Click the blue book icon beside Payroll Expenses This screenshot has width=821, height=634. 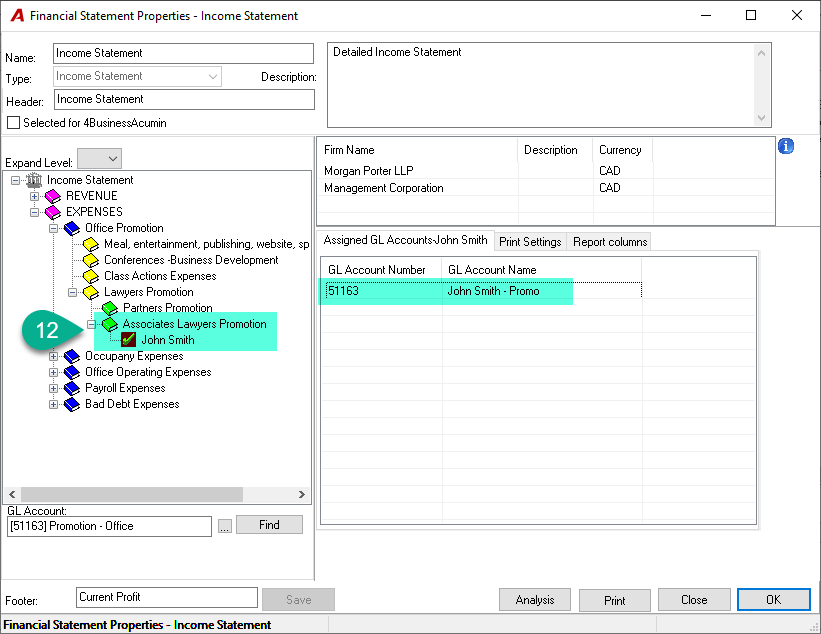(x=72, y=388)
